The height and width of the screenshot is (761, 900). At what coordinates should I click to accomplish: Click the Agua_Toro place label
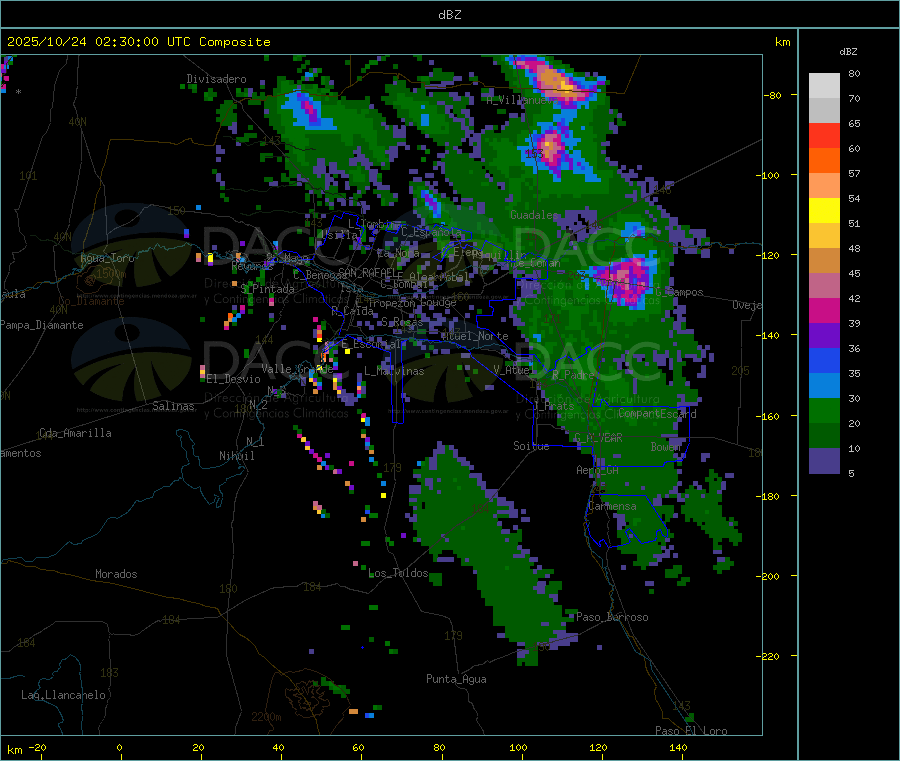(x=107, y=258)
